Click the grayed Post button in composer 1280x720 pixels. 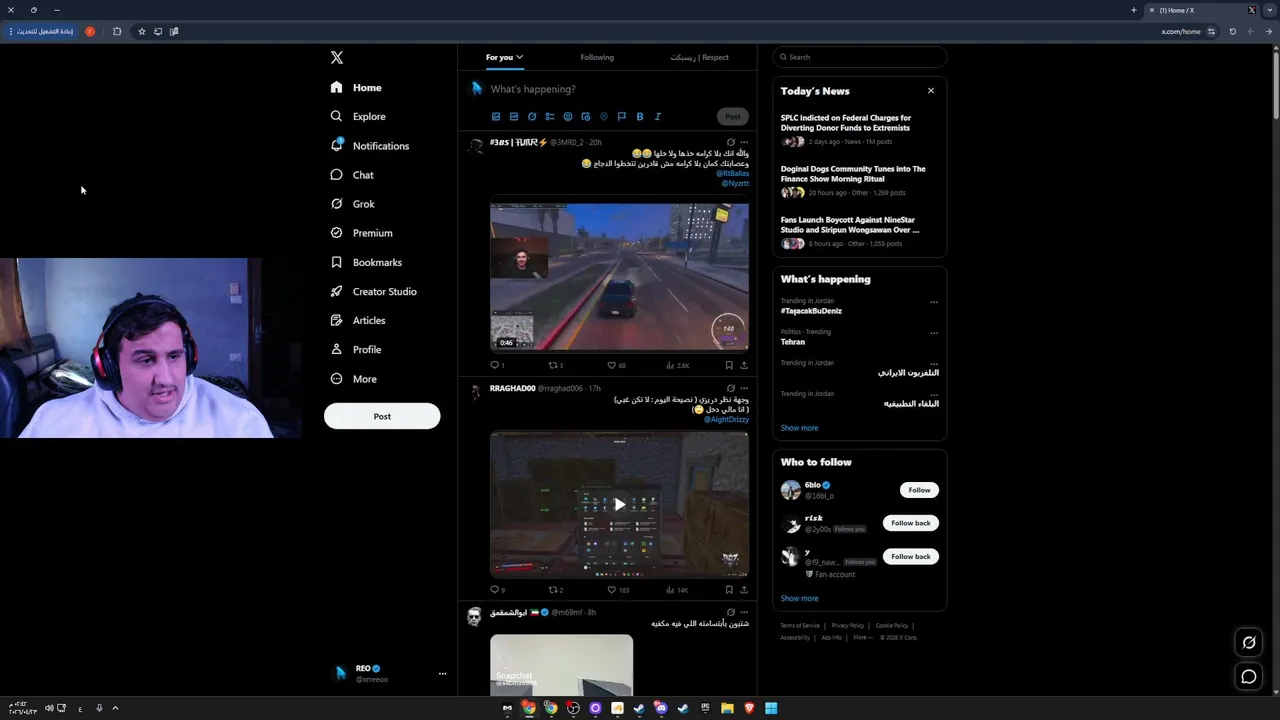click(733, 117)
